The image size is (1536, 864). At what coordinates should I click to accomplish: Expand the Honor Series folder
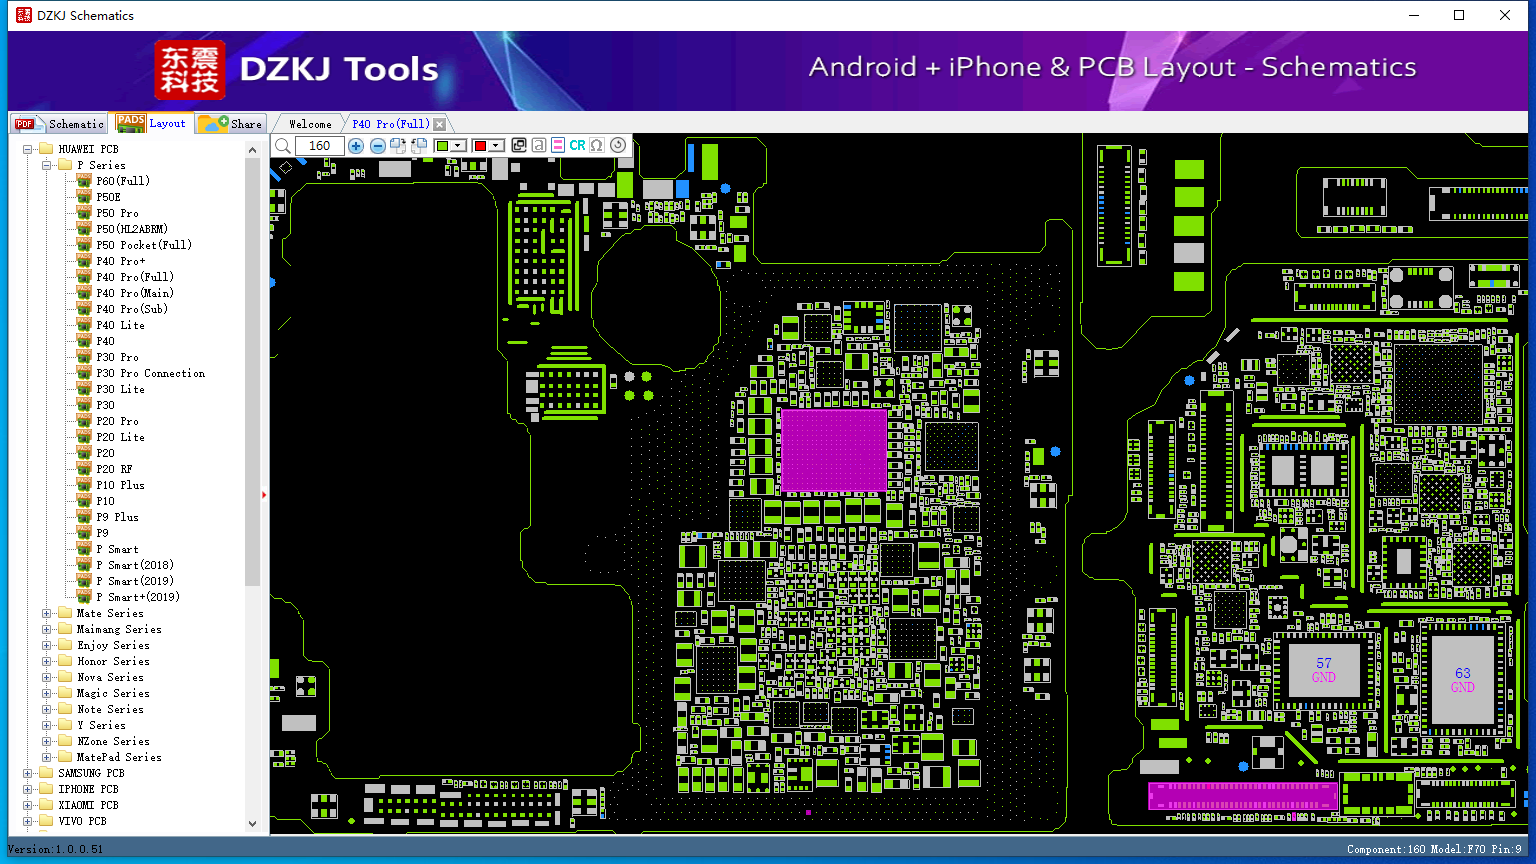(x=47, y=661)
